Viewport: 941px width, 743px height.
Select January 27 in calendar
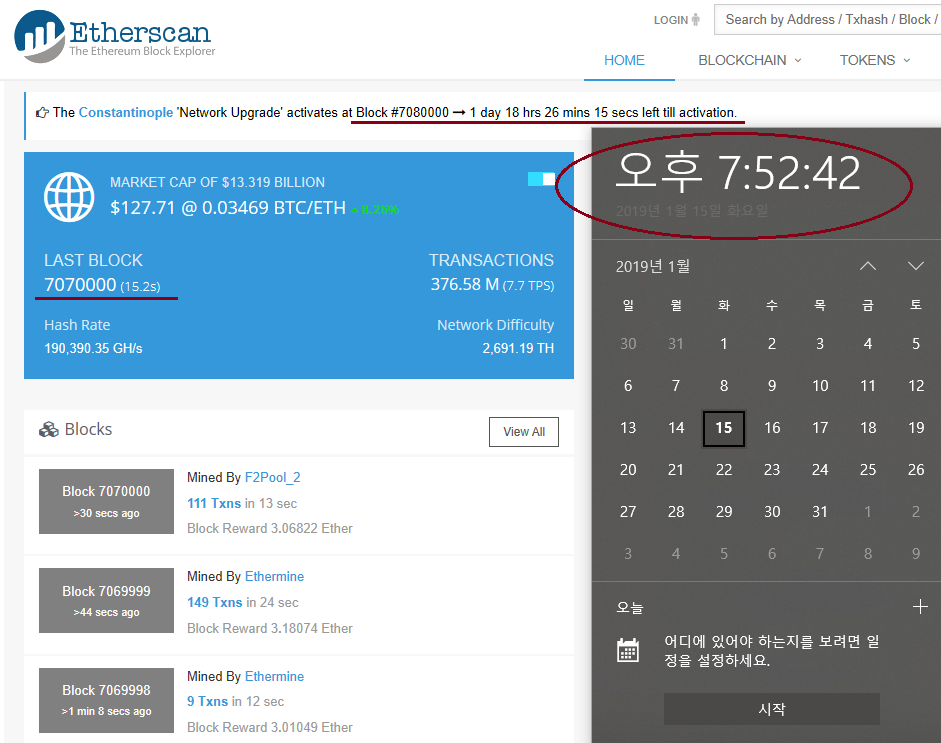click(x=628, y=512)
